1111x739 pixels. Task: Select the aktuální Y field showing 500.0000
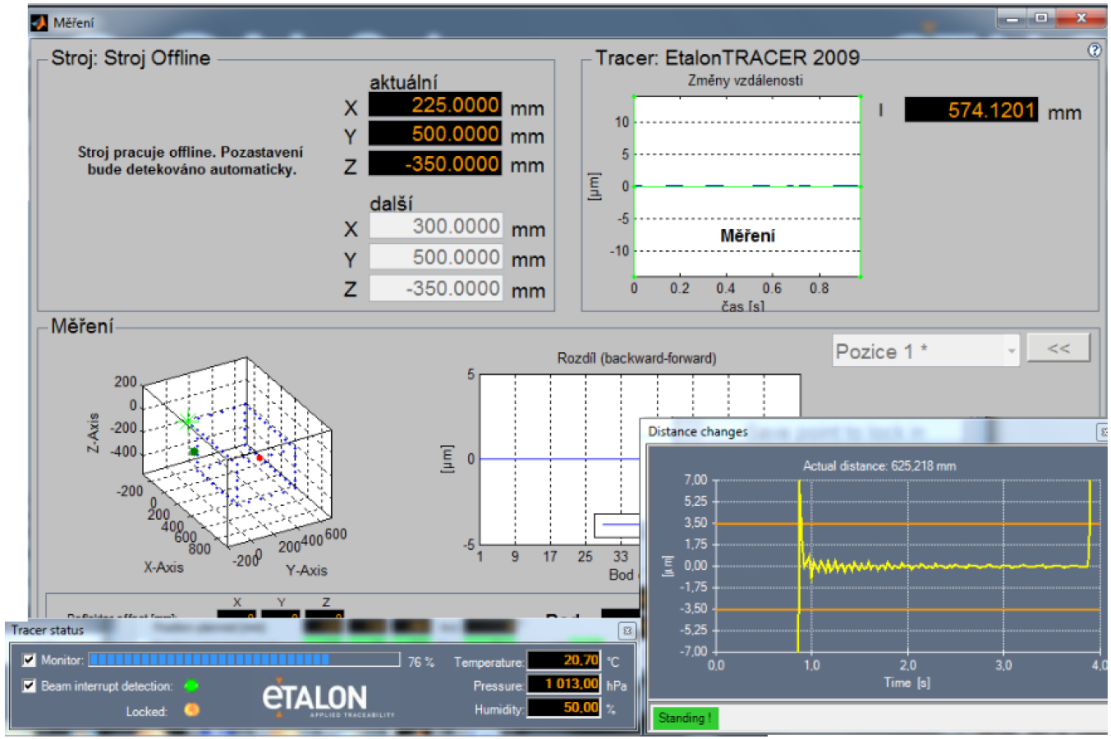pyautogui.click(x=435, y=135)
